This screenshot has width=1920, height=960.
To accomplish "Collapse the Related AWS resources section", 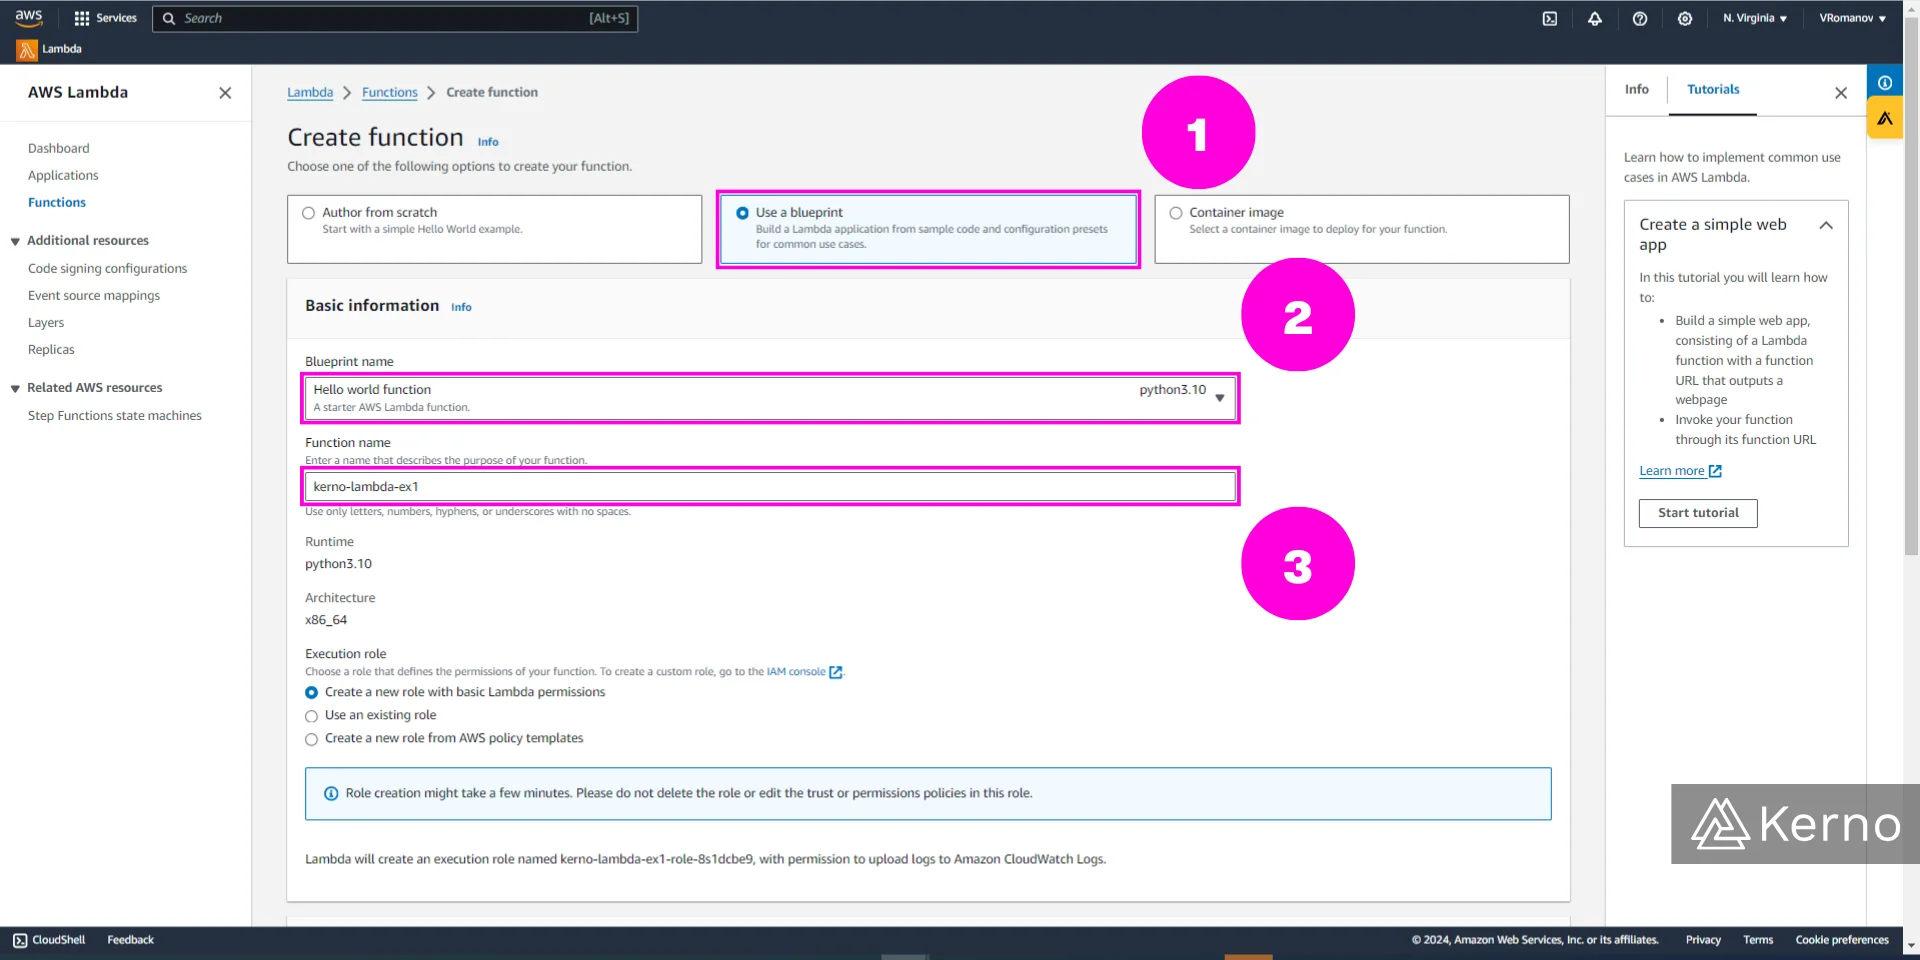I will click(15, 388).
